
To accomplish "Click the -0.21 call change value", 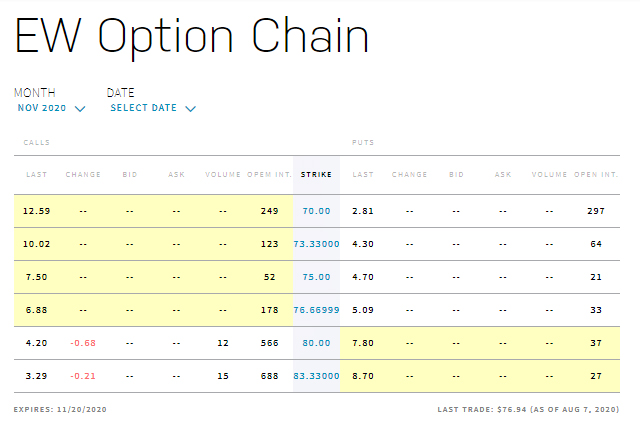I will [83, 376].
